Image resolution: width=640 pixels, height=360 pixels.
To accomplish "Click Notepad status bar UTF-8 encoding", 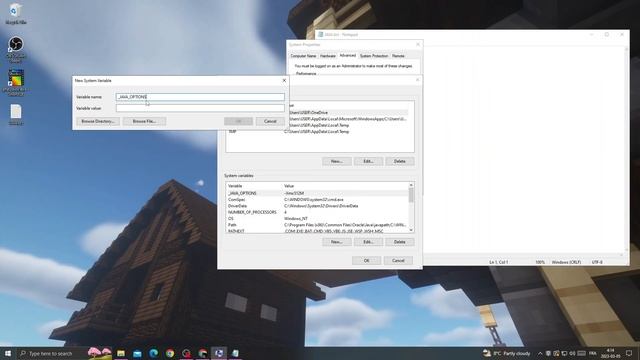I will (x=597, y=262).
